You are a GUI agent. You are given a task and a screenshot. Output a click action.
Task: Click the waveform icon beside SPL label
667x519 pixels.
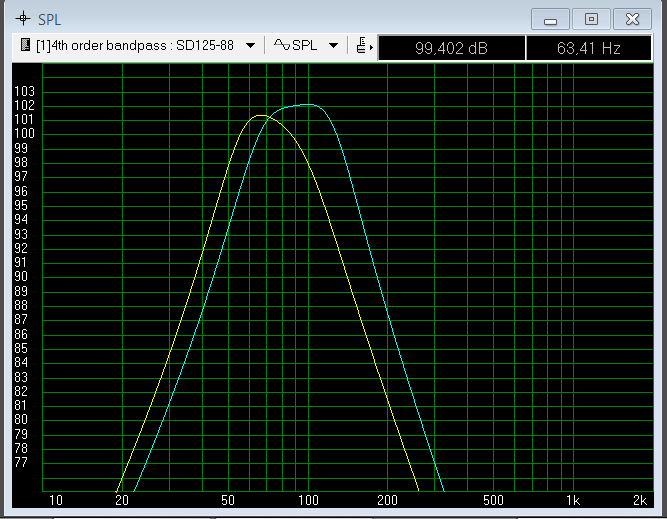click(282, 46)
